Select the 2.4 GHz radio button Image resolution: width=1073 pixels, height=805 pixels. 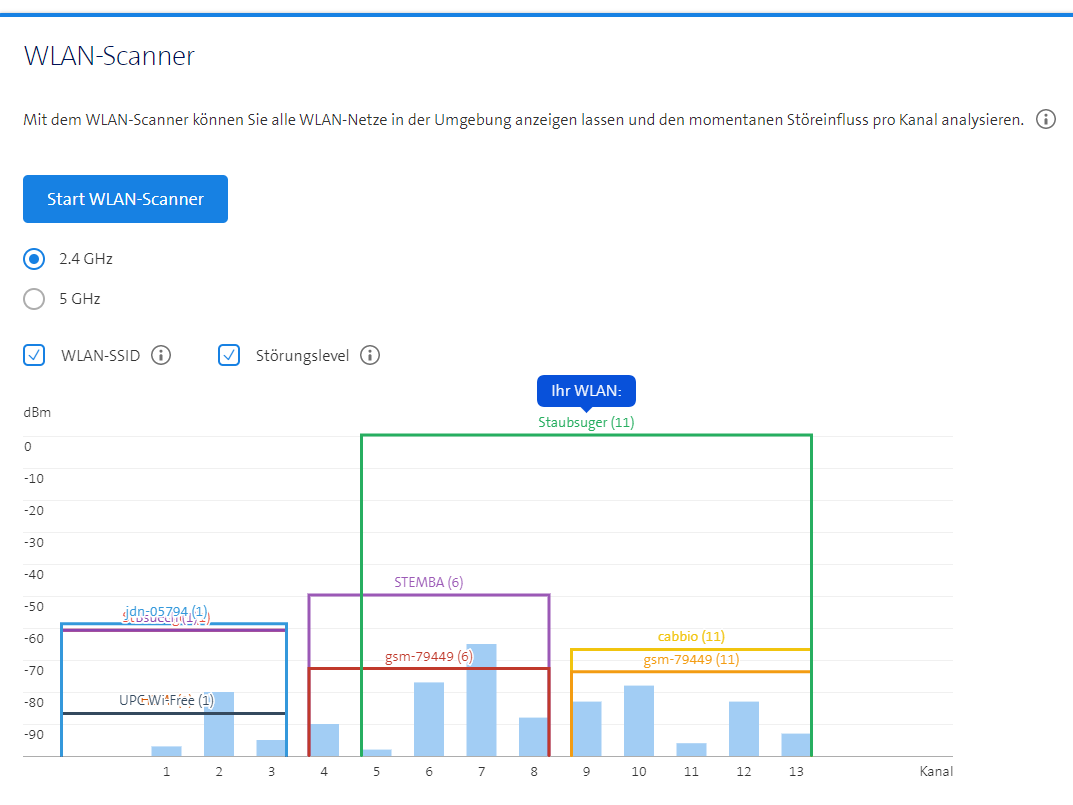[x=34, y=259]
